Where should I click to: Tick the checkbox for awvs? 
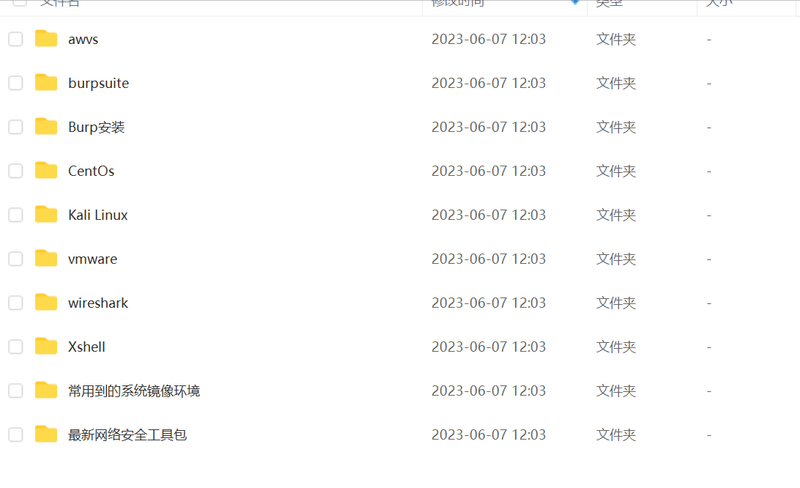click(x=16, y=39)
